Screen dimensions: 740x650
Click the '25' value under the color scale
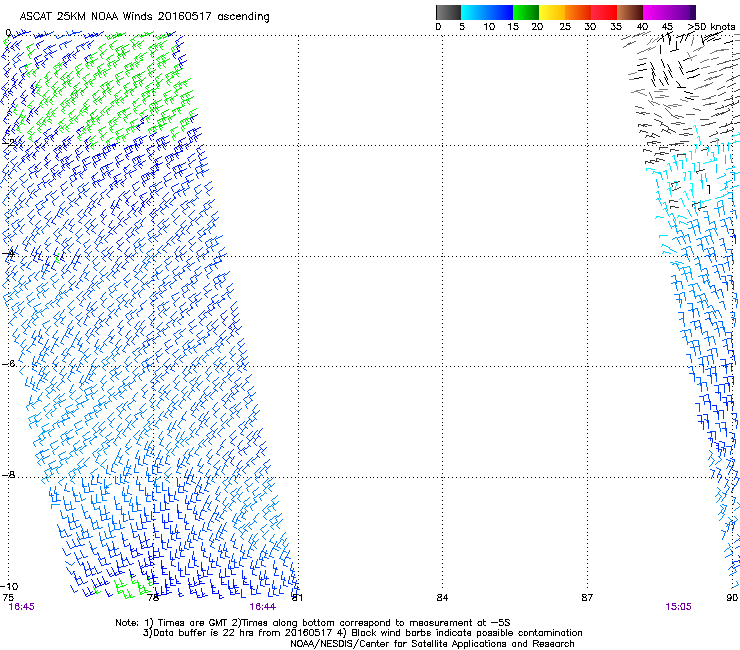(x=565, y=27)
